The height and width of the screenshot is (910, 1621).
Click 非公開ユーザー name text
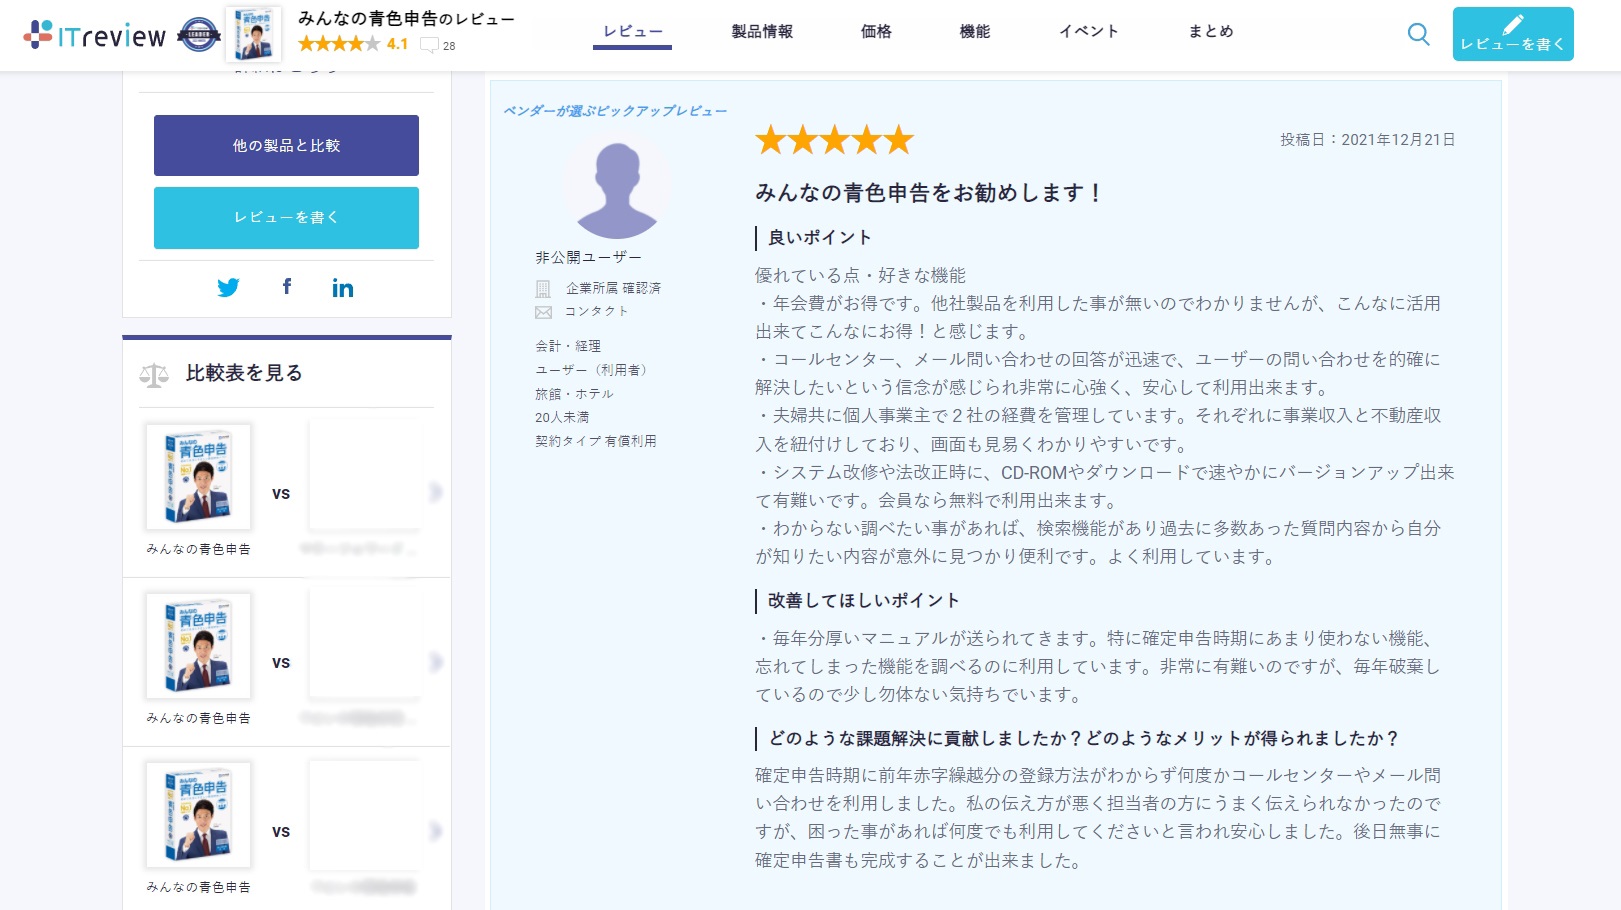tap(589, 257)
